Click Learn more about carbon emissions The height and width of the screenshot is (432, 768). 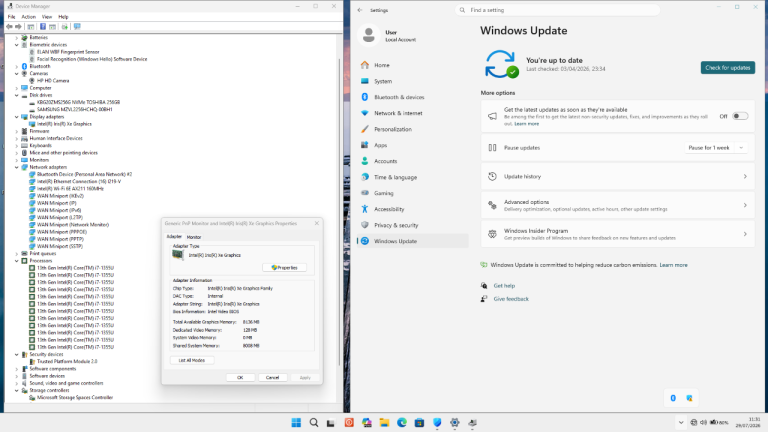point(673,265)
